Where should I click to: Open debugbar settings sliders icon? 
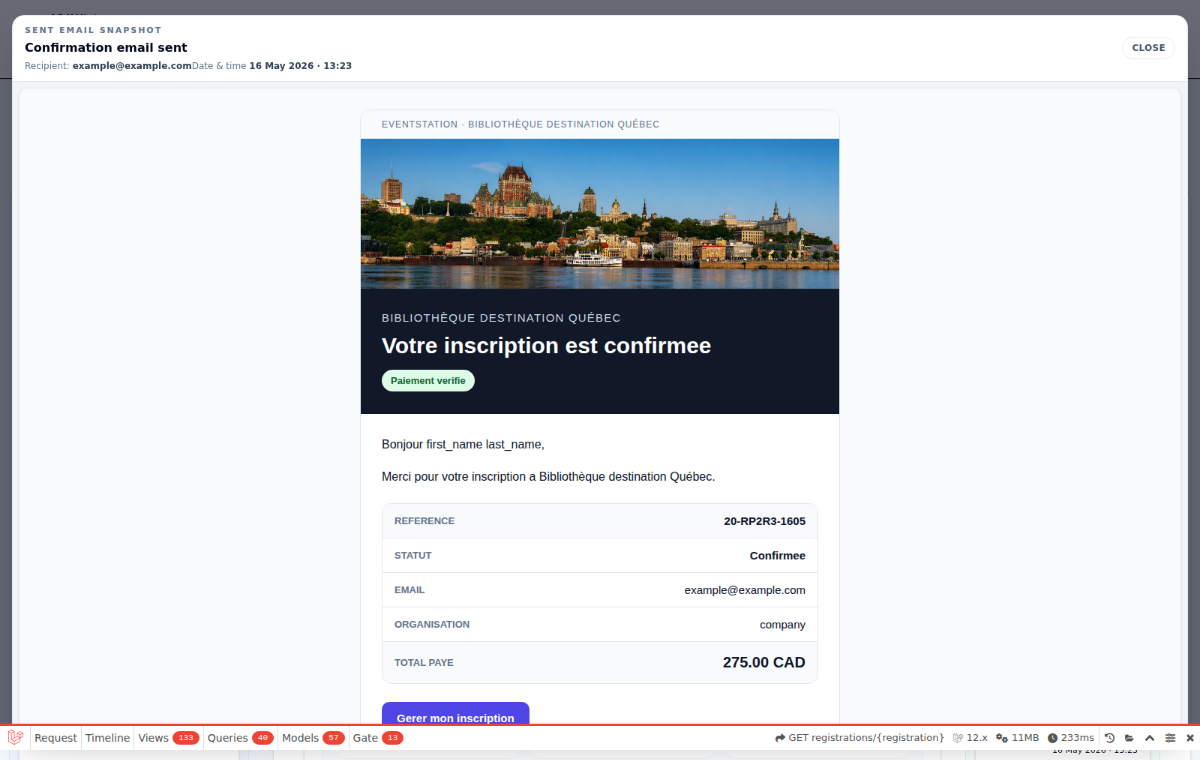pyautogui.click(x=1169, y=738)
